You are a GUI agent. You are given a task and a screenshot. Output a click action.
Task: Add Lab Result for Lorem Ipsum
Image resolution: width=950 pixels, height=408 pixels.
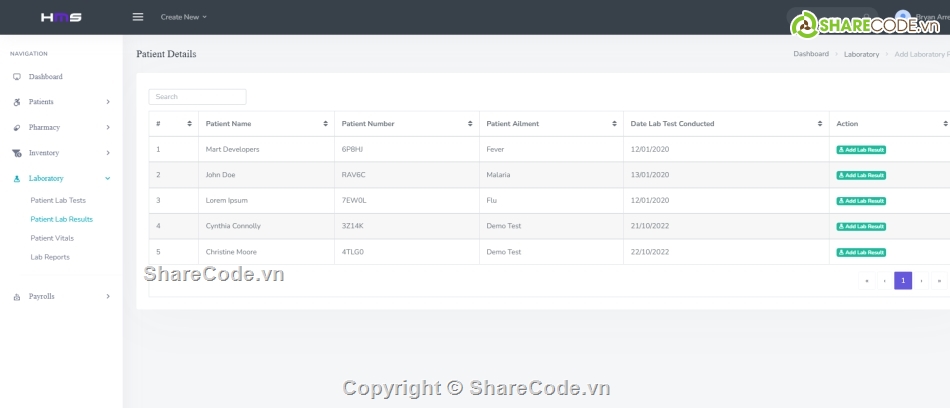[861, 201]
